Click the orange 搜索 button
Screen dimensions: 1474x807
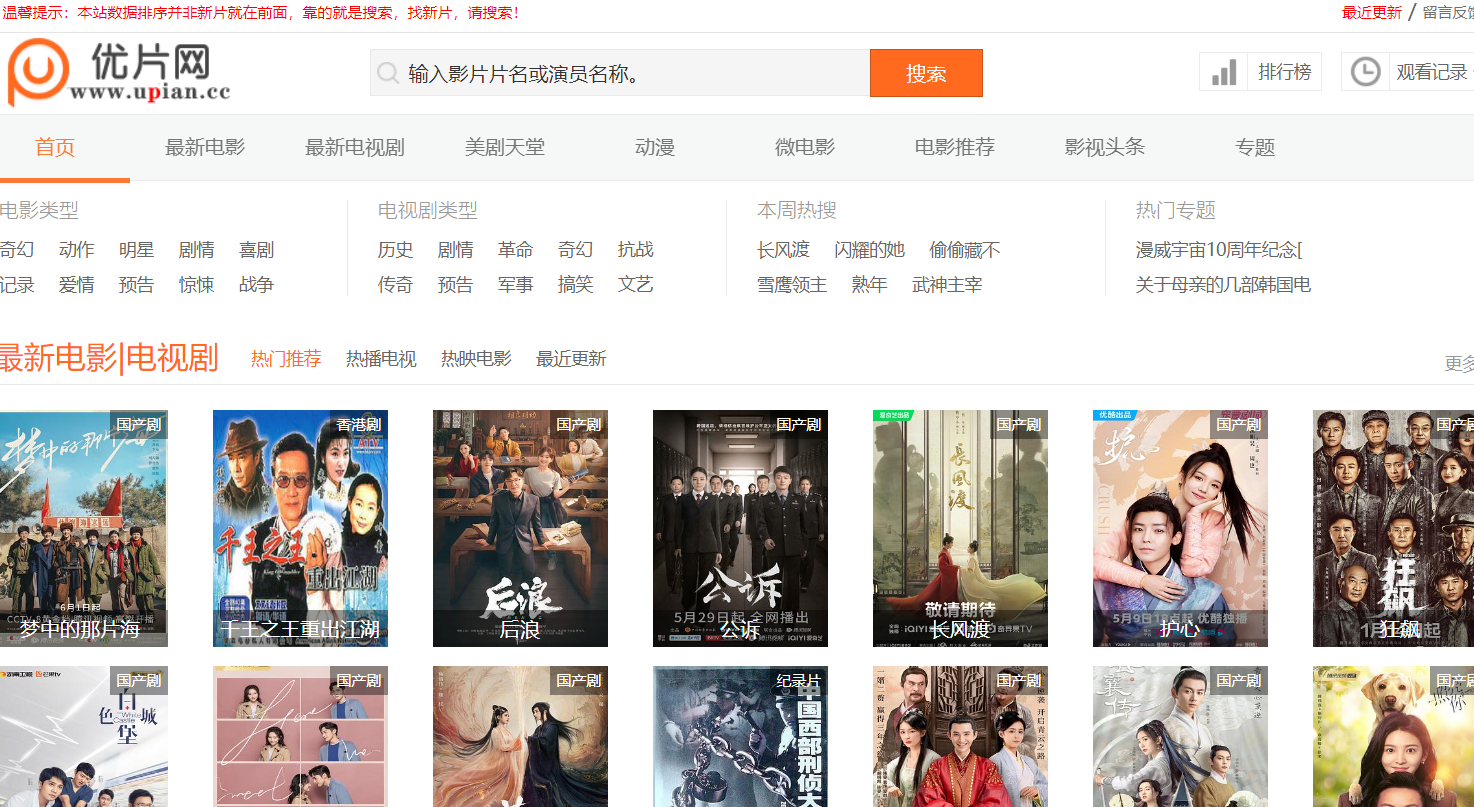pyautogui.click(x=926, y=73)
